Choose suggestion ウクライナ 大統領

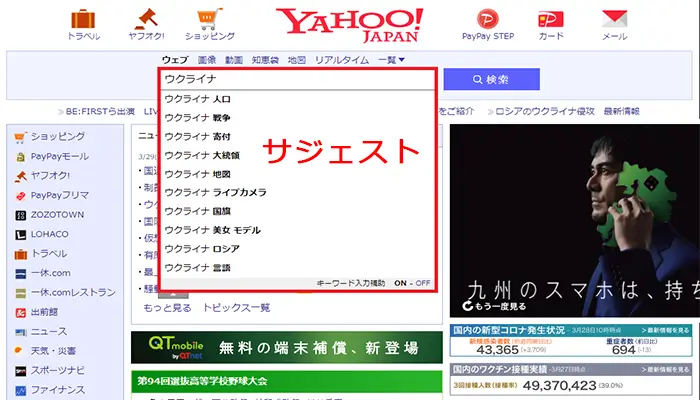[x=297, y=155]
